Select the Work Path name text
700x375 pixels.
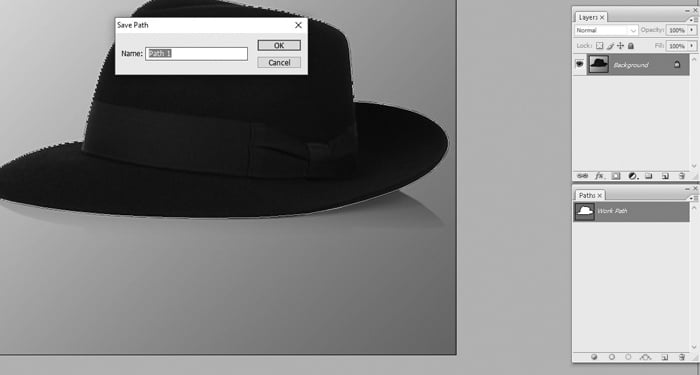tap(612, 211)
